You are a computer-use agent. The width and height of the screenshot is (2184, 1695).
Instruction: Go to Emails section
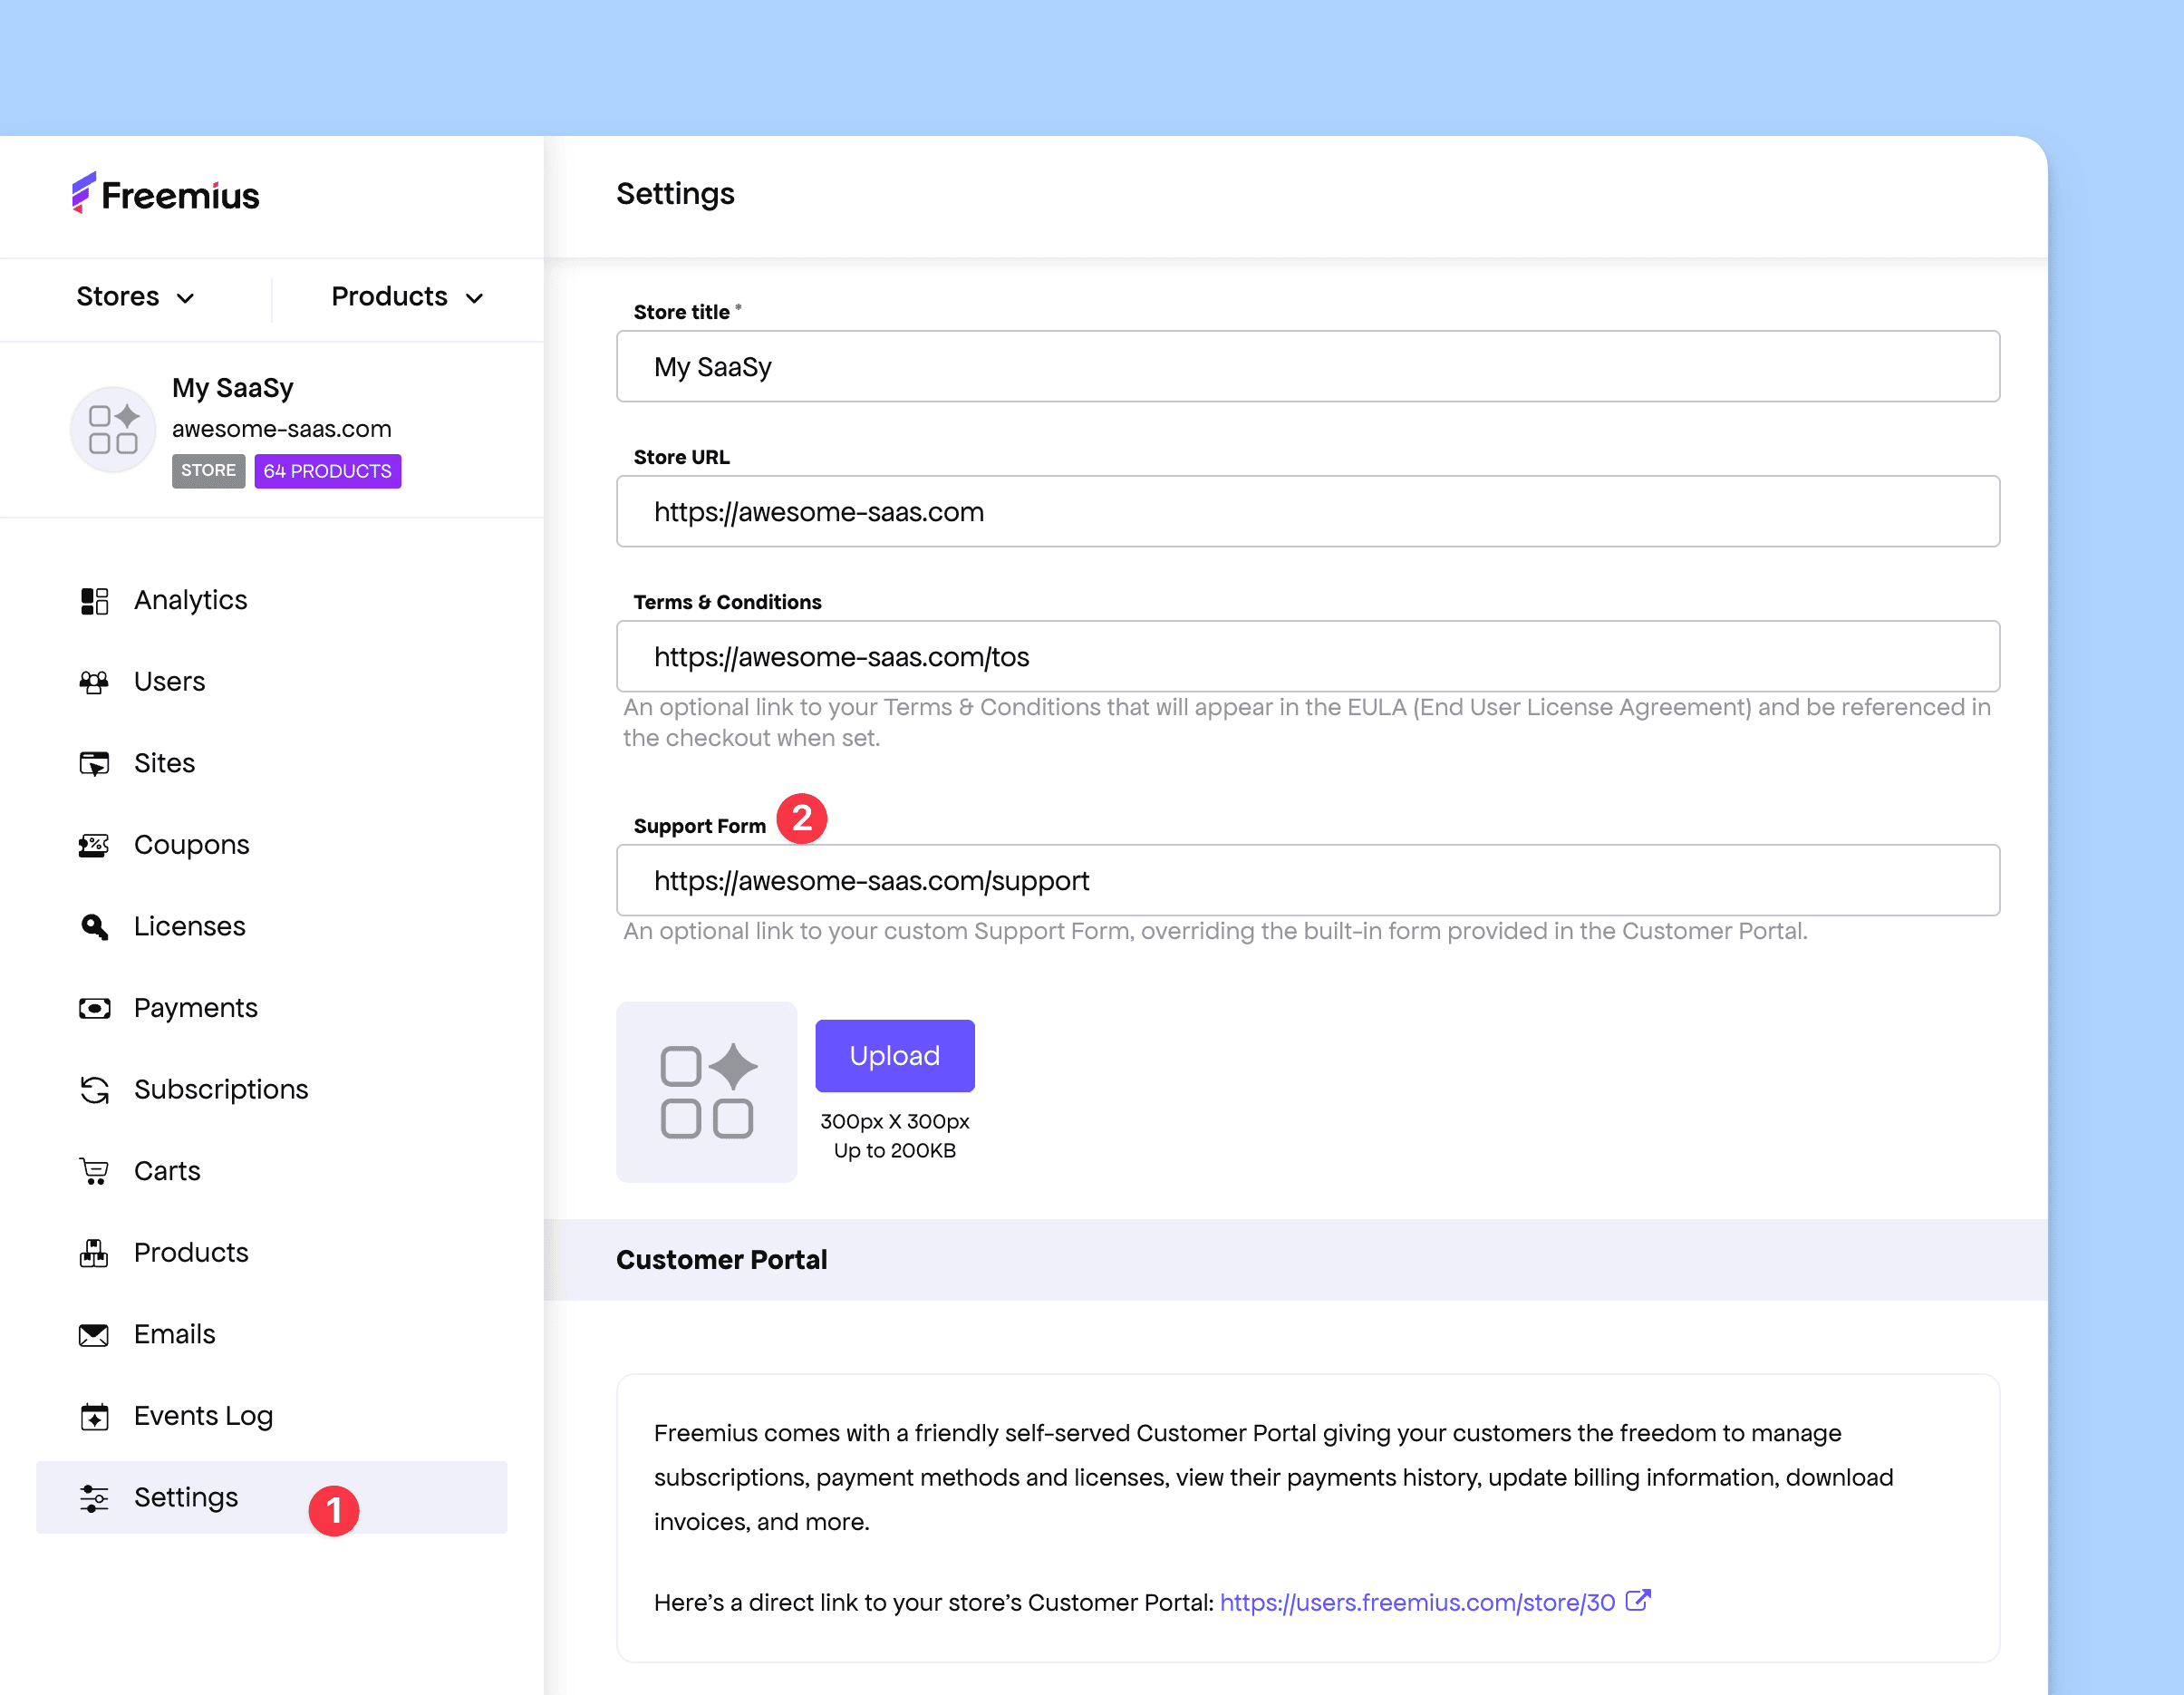(x=272, y=1335)
